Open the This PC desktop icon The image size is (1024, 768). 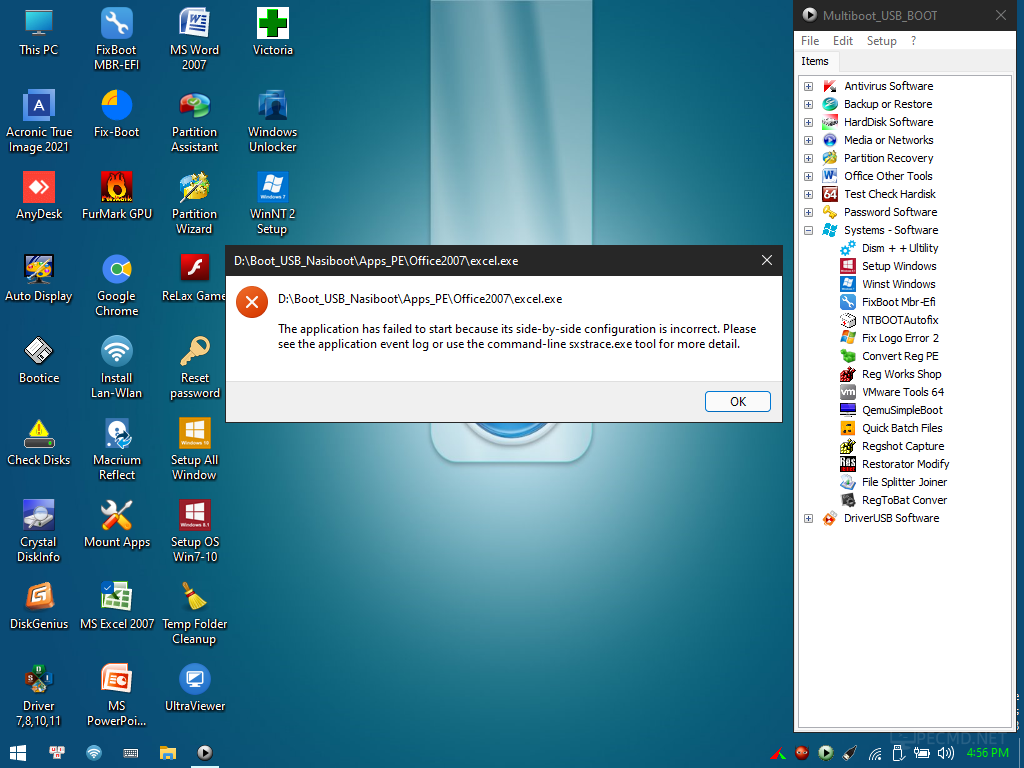(39, 33)
